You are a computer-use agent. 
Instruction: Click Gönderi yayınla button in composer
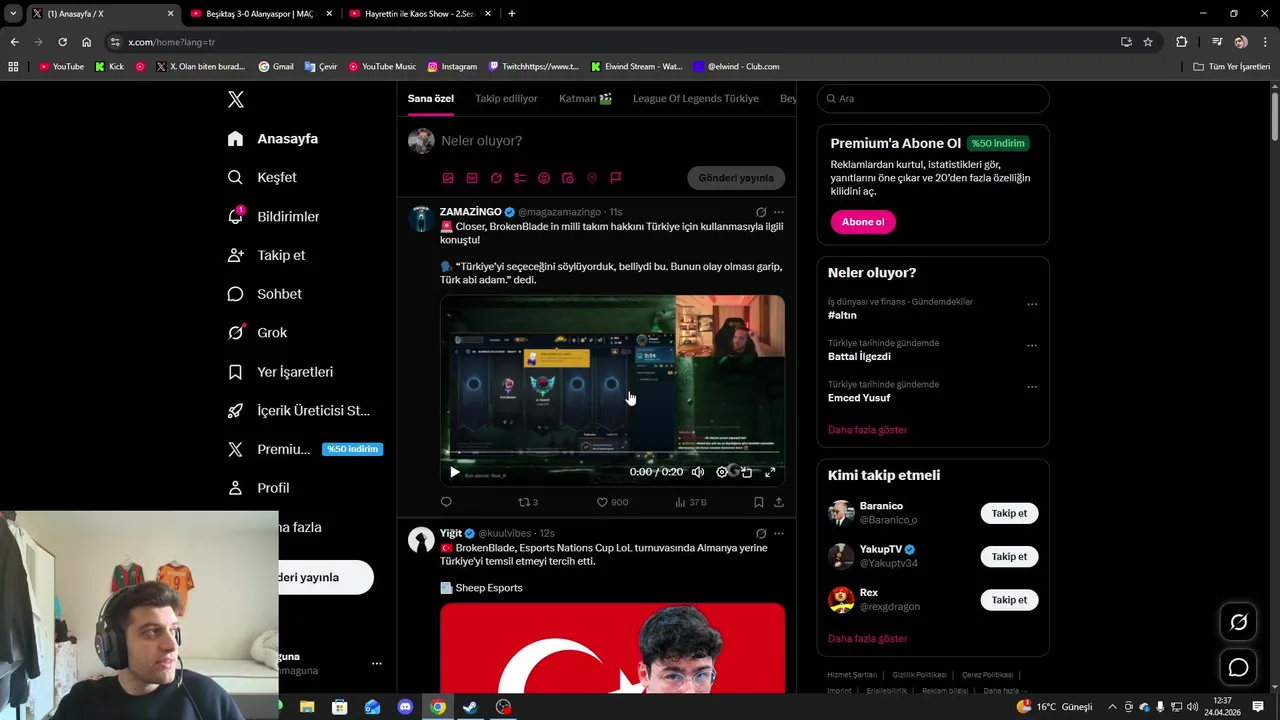point(736,178)
